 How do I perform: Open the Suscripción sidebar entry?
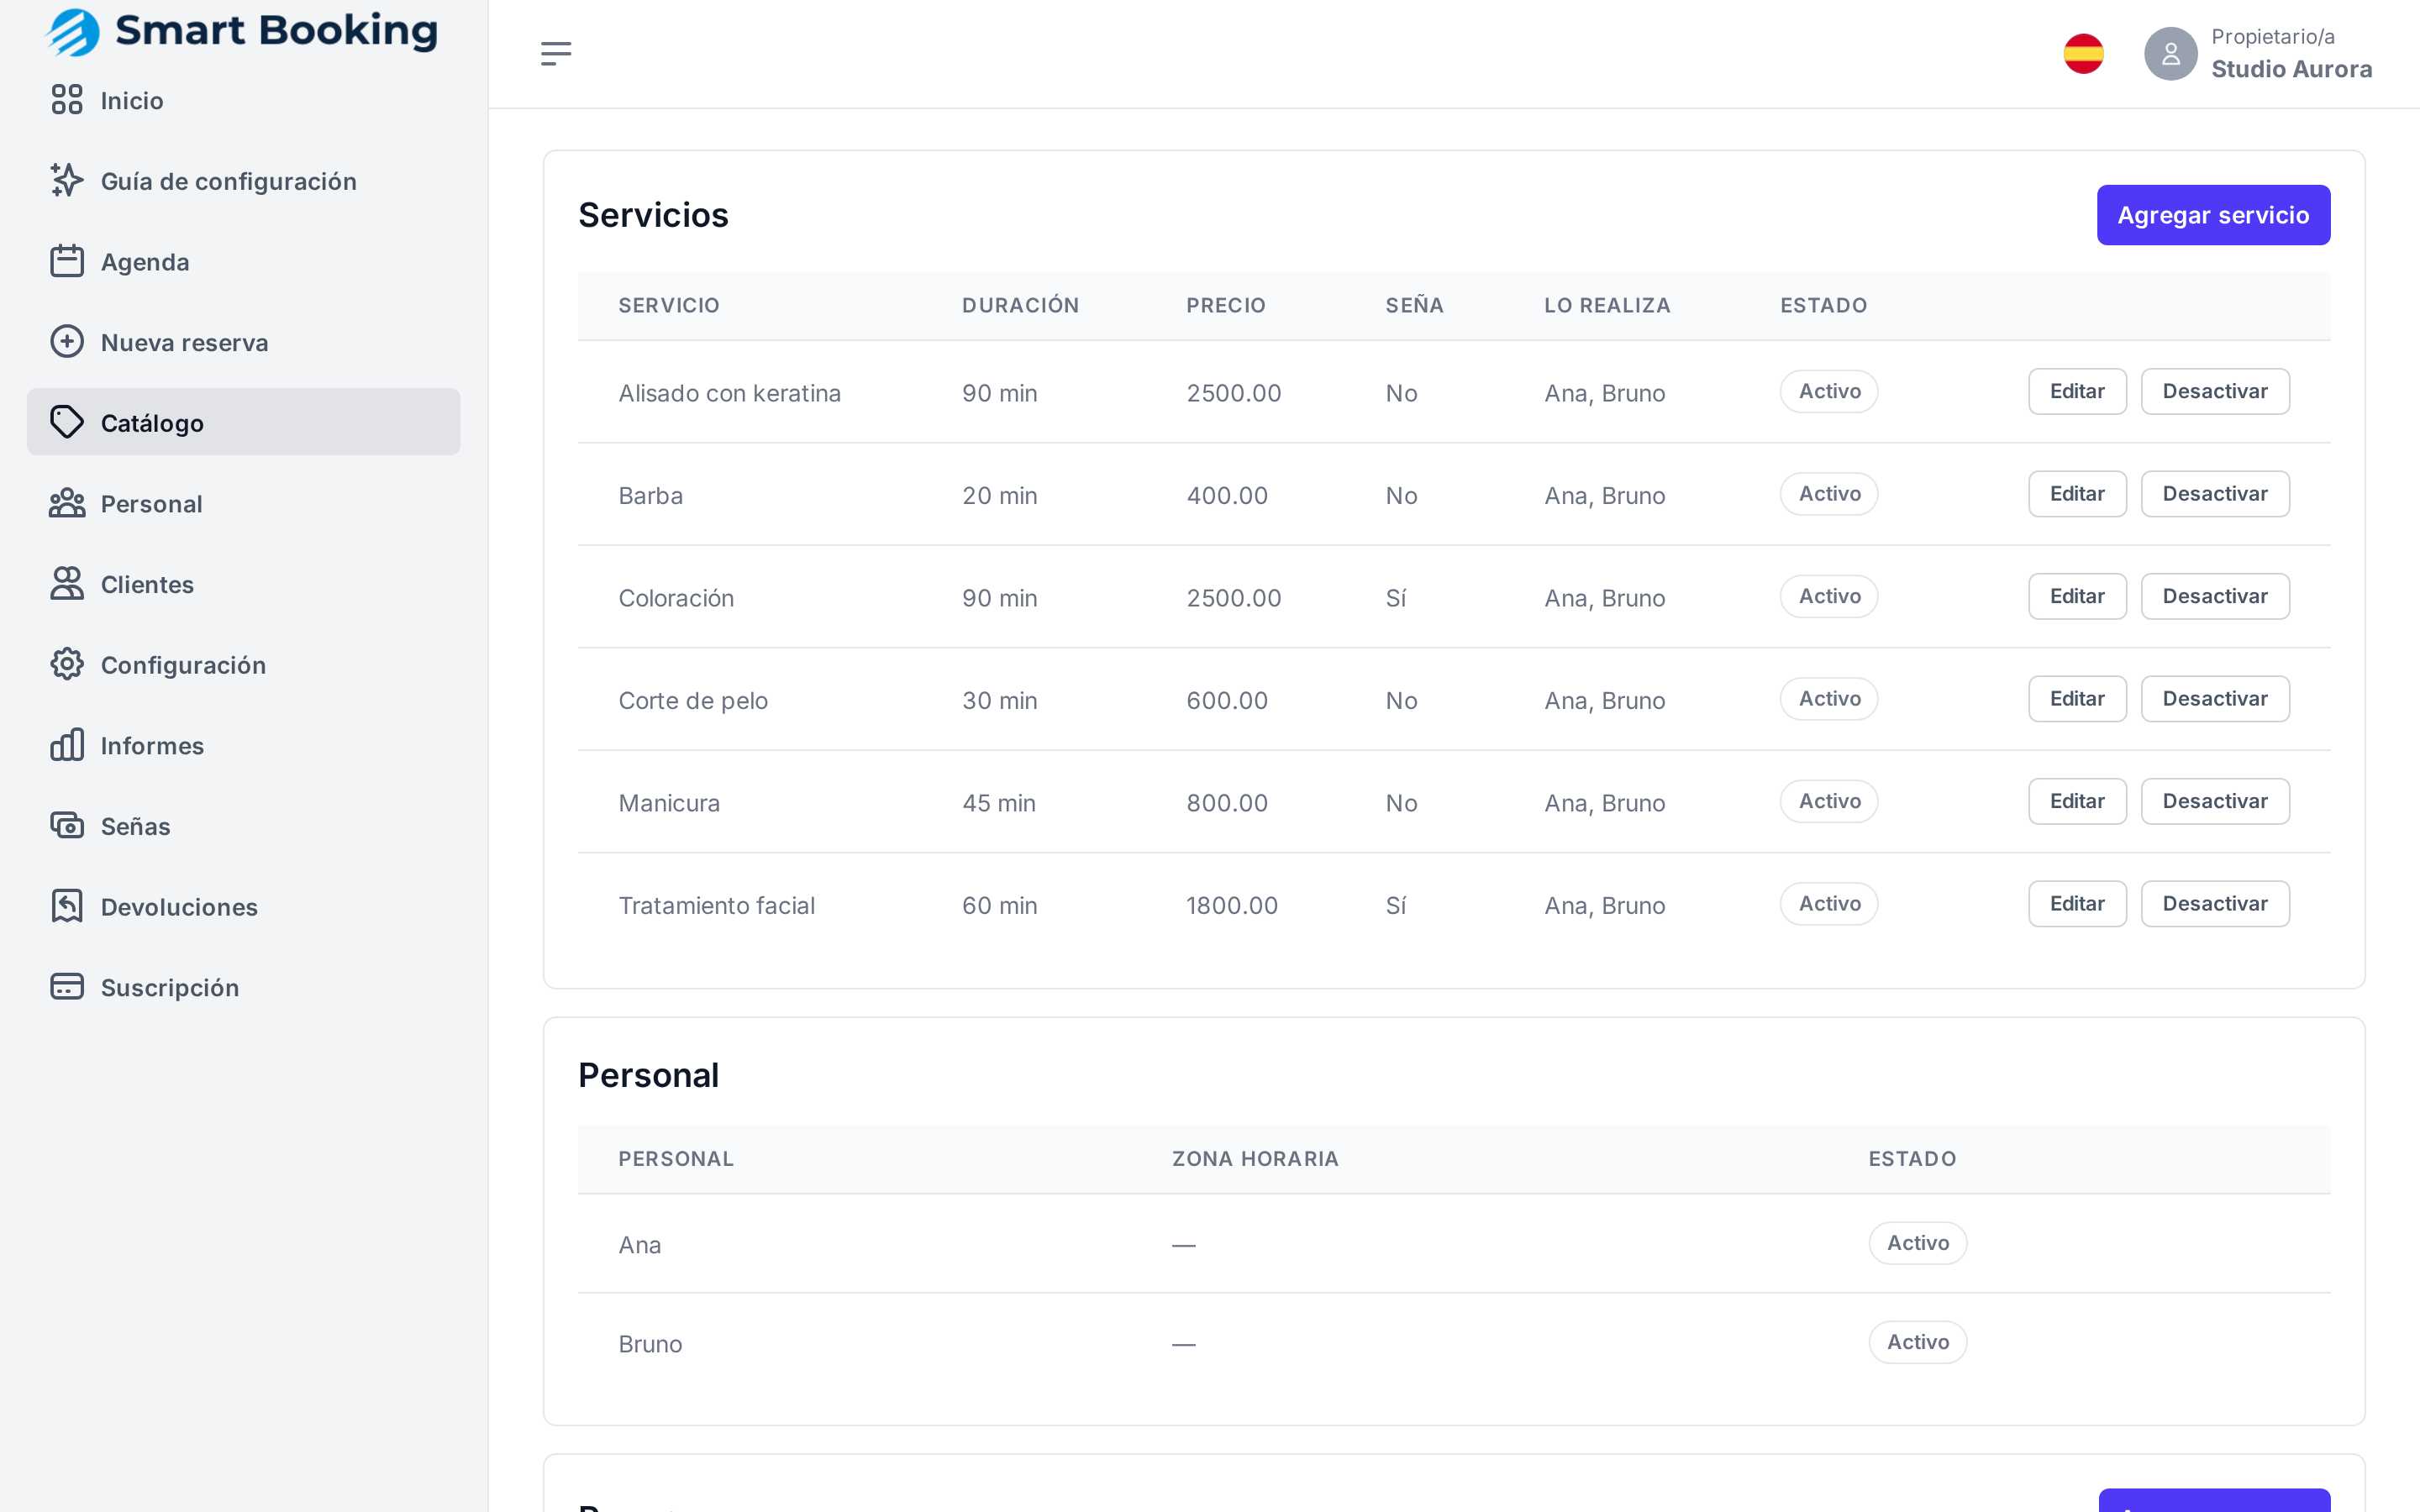tap(243, 988)
